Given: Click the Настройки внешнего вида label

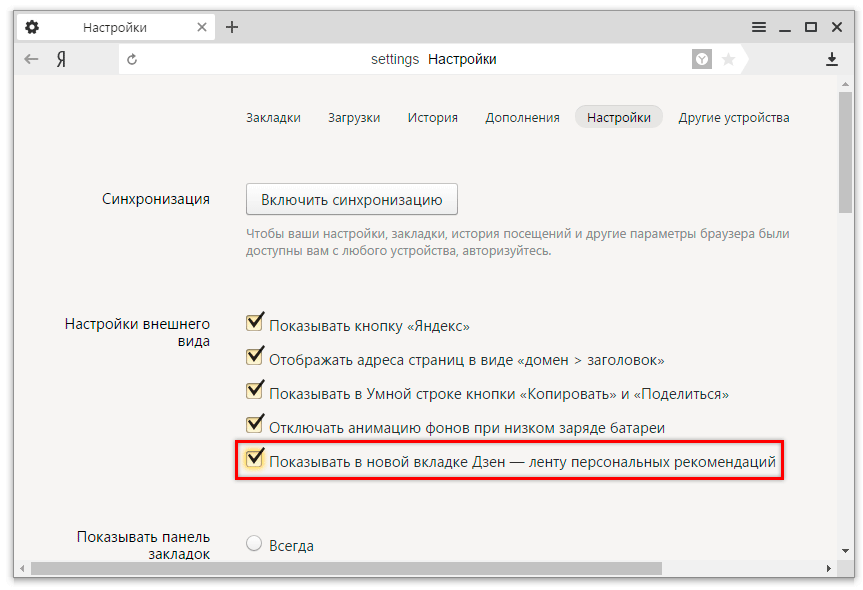Looking at the screenshot, I should [138, 332].
